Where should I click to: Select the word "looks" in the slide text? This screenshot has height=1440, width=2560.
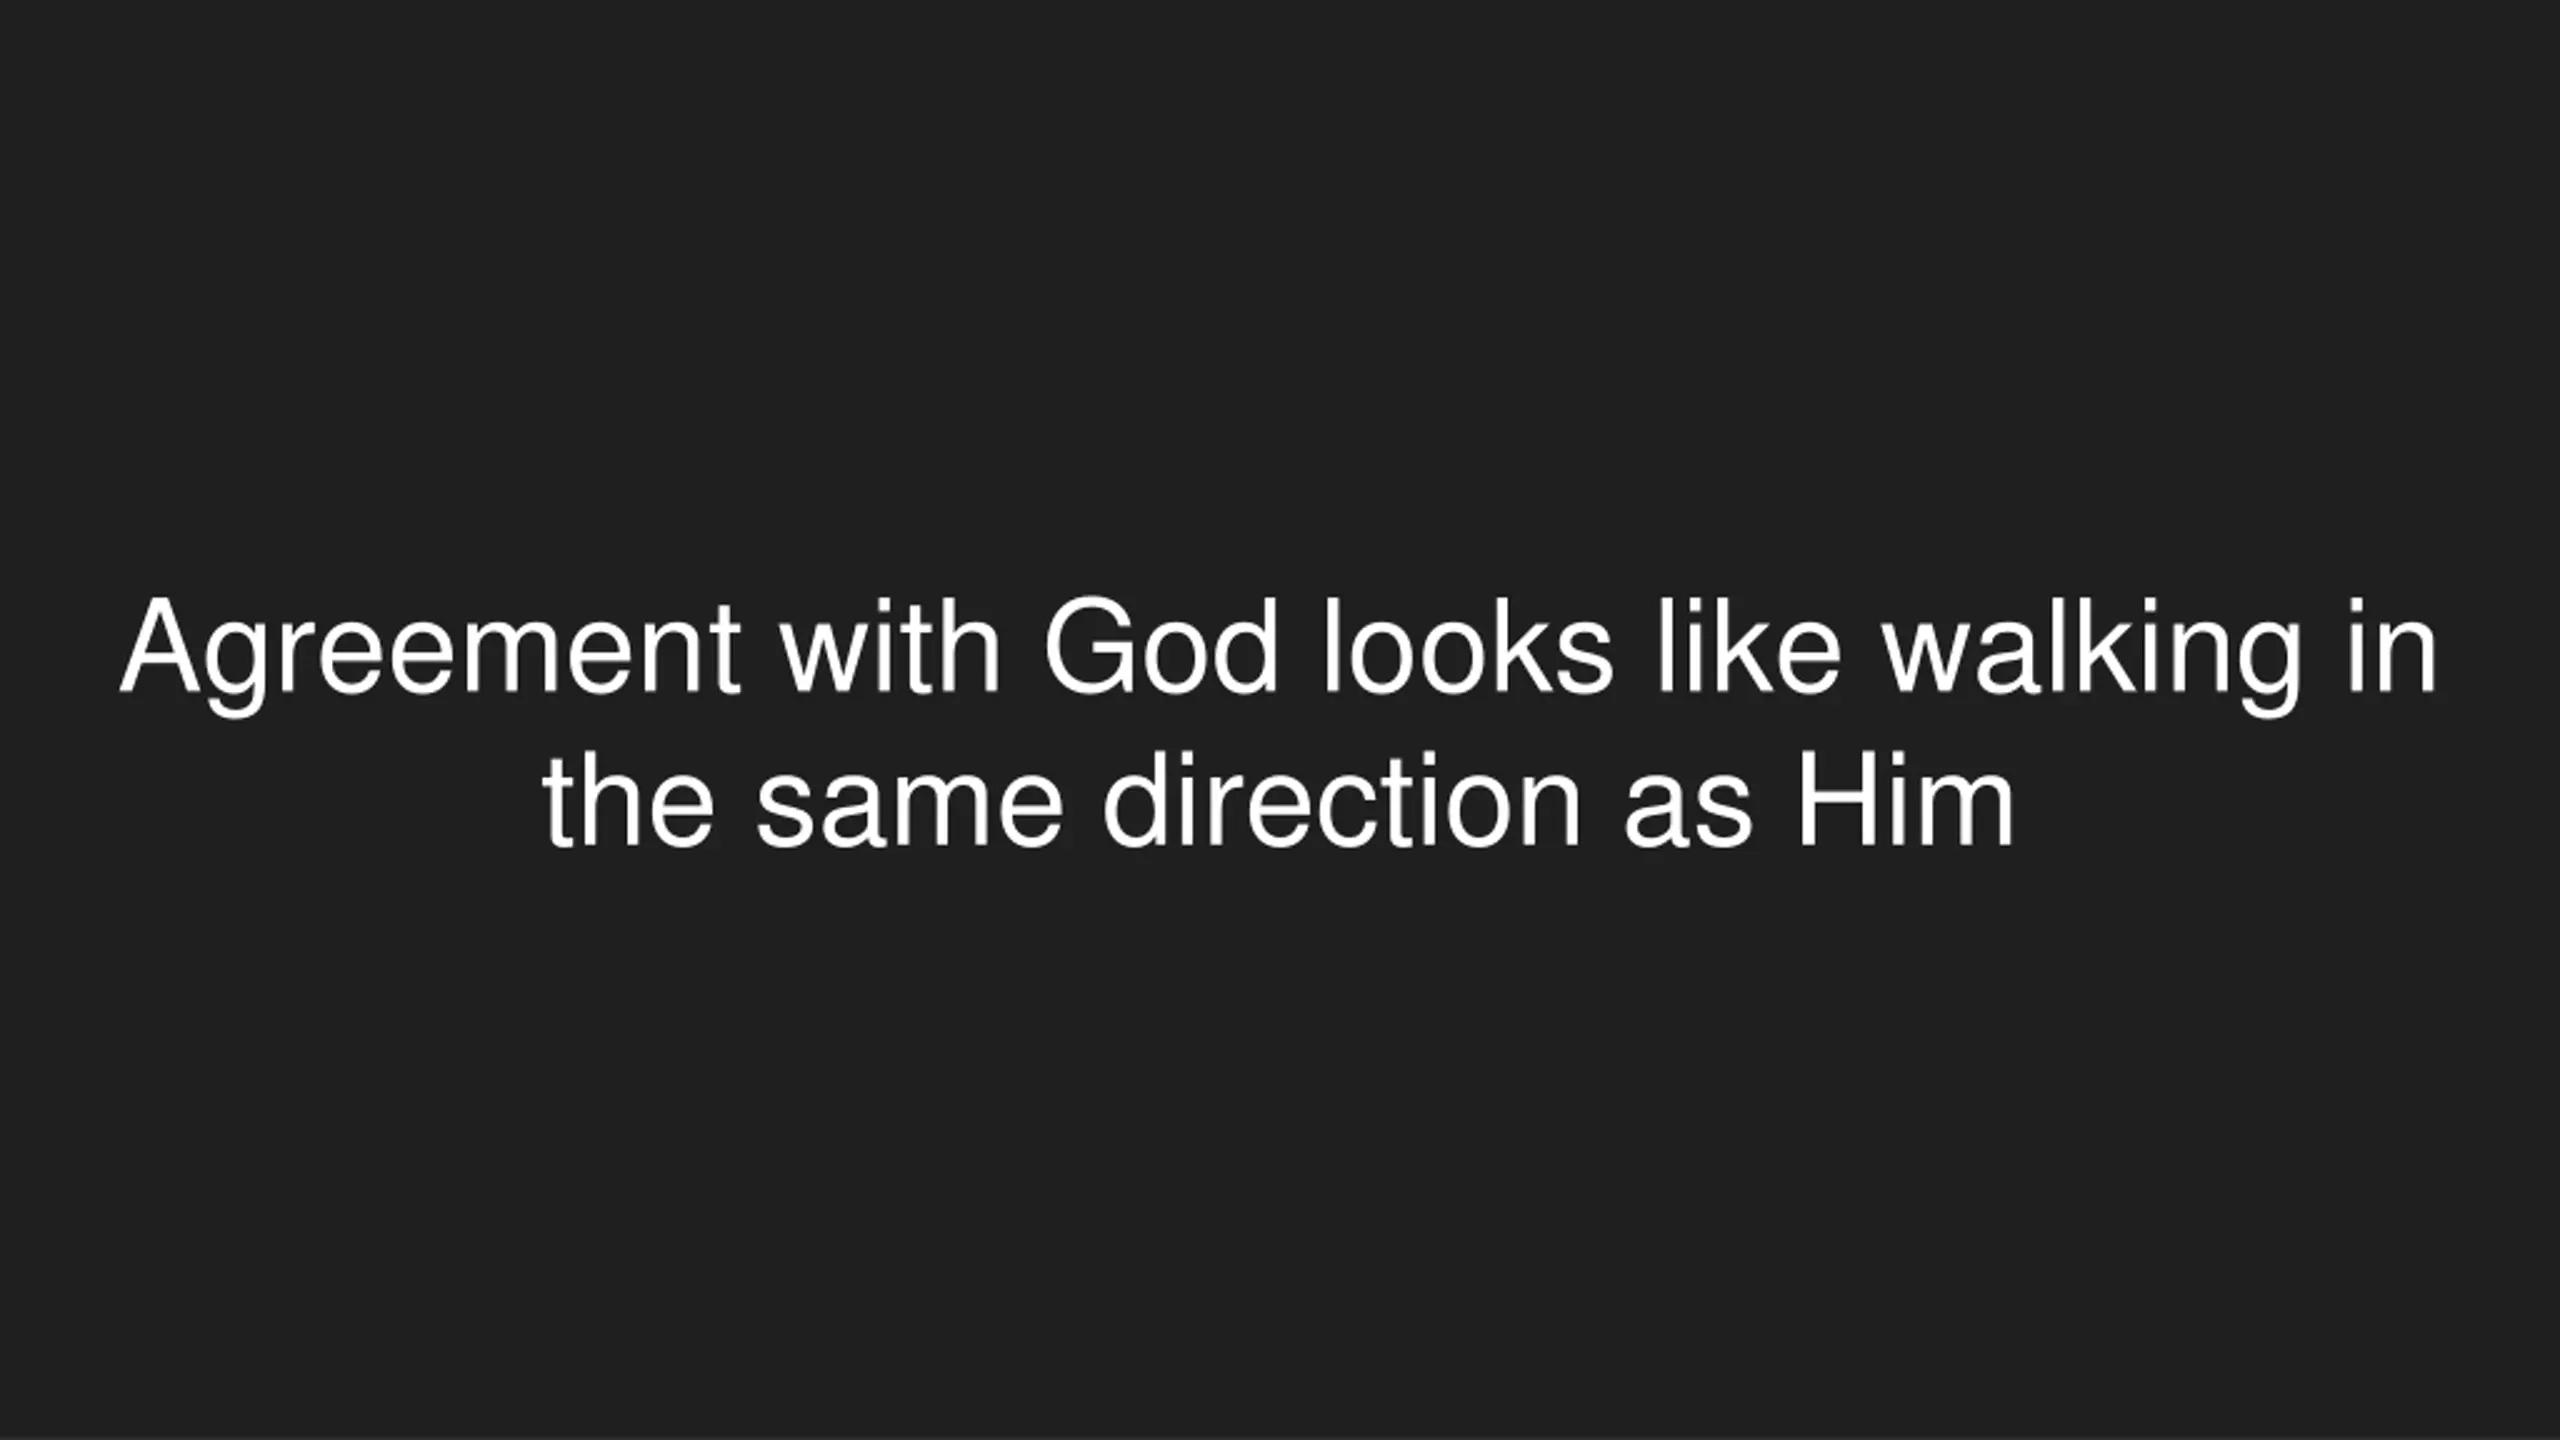tap(1468, 645)
